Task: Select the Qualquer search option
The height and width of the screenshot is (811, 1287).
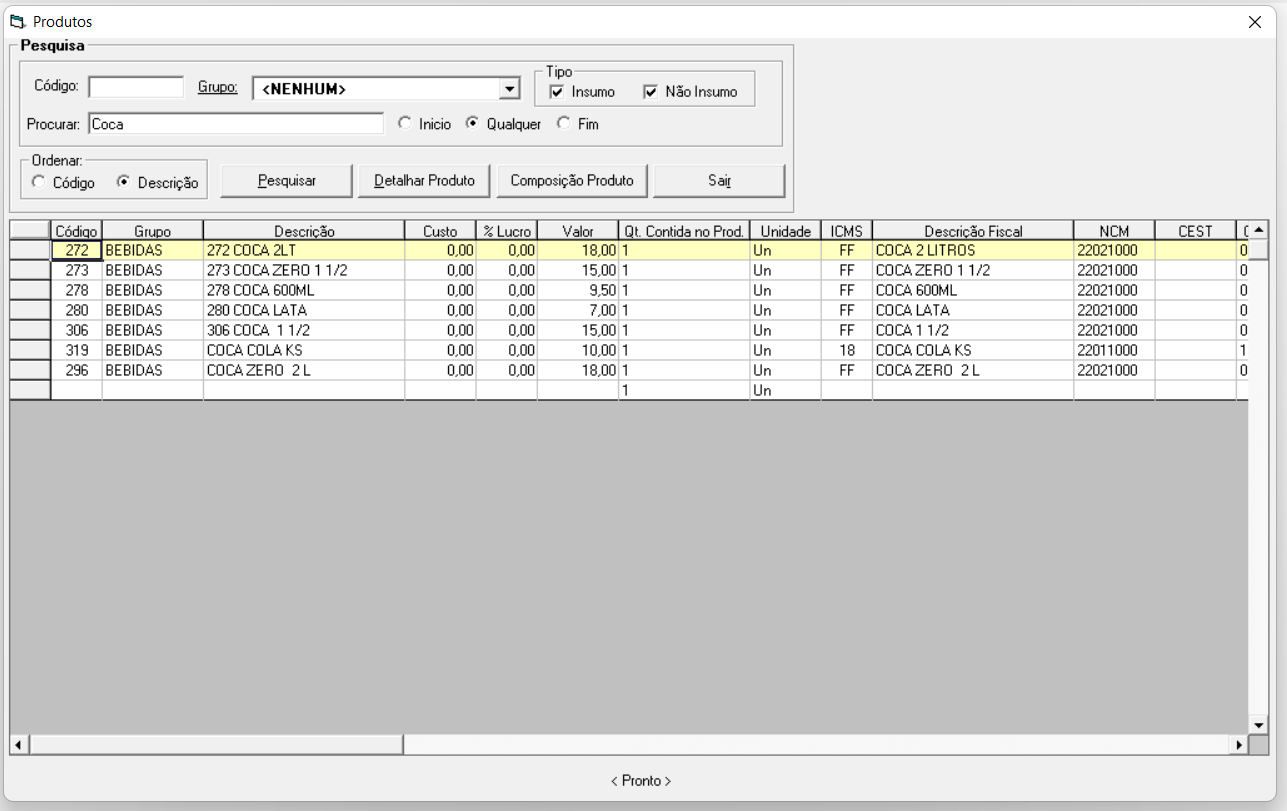Action: pyautogui.click(x=473, y=124)
